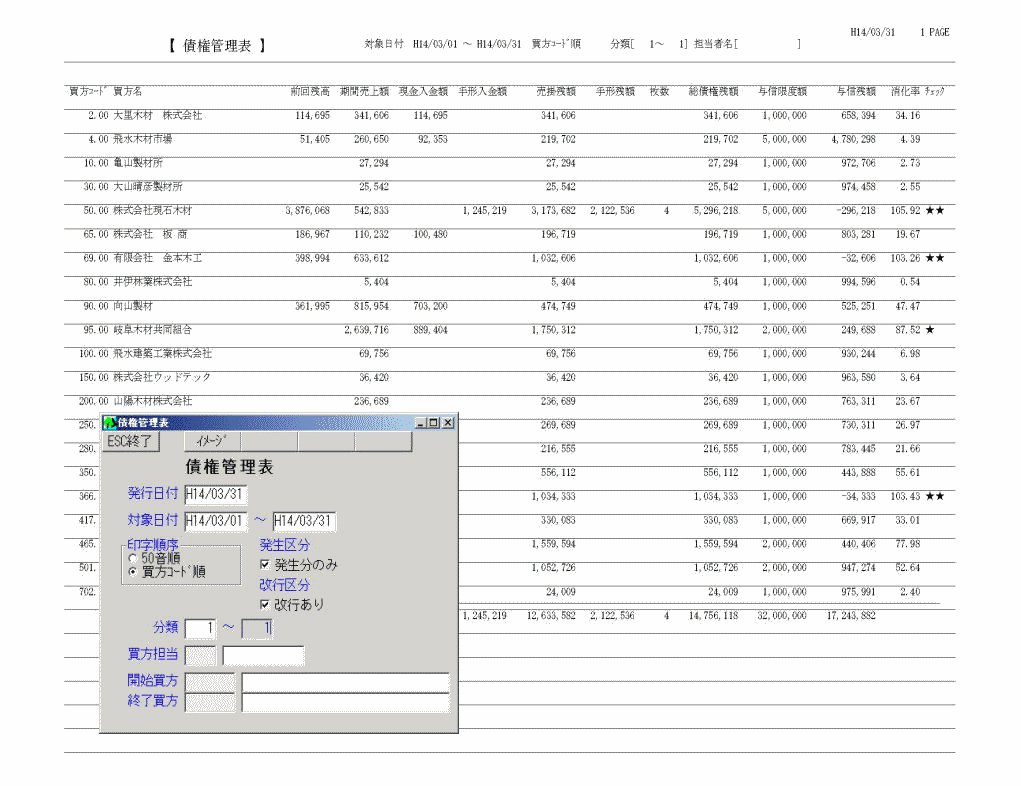Image resolution: width=1021 pixels, height=786 pixels.
Task: Click the 終了買方 name field
Action: (345, 702)
